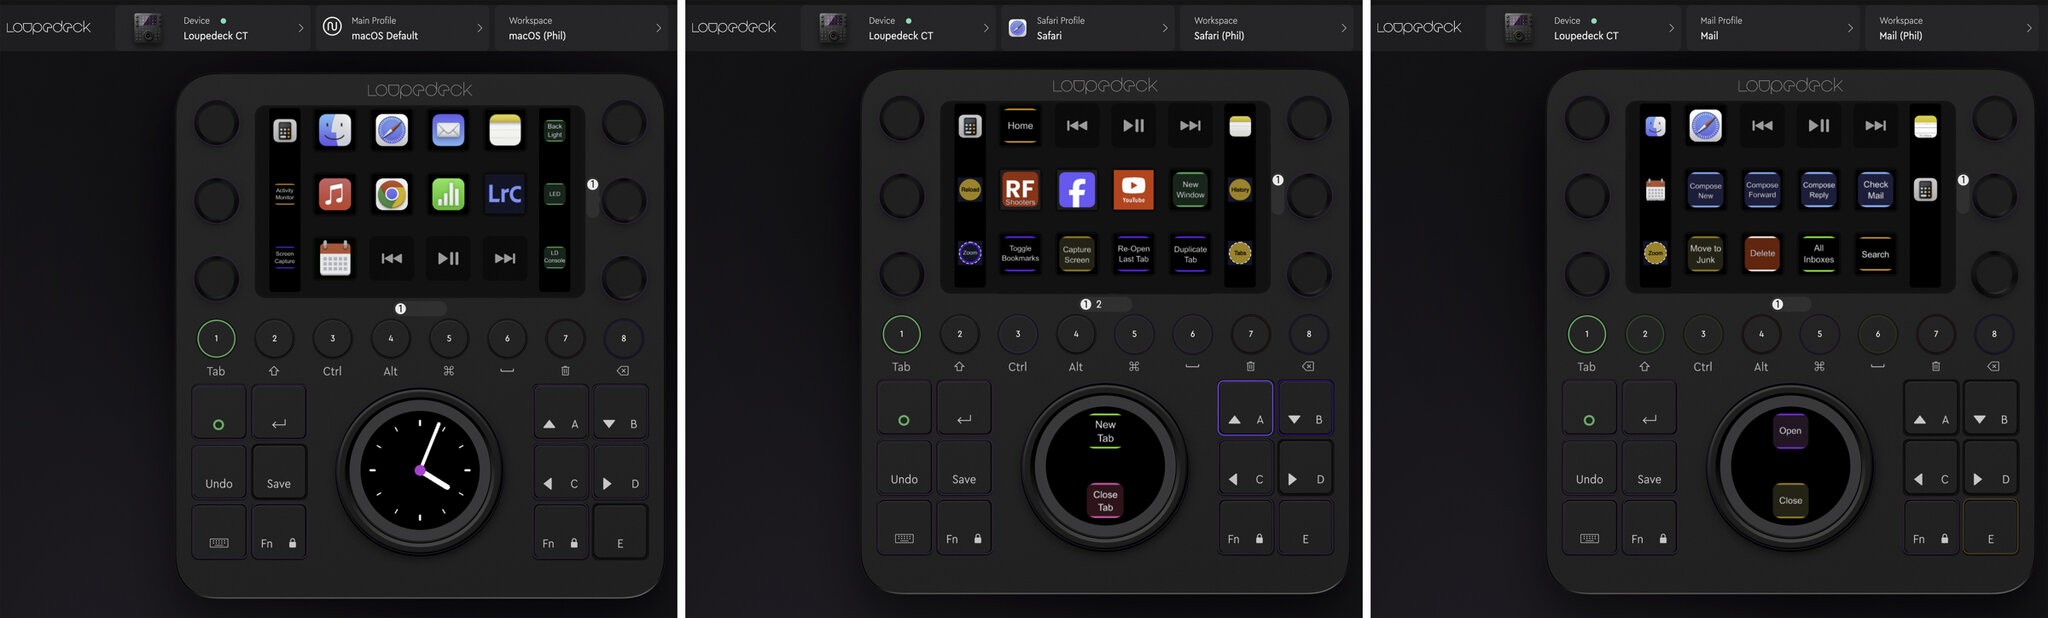Click the Back Light control
Screen dimensions: 2048x618
point(554,130)
